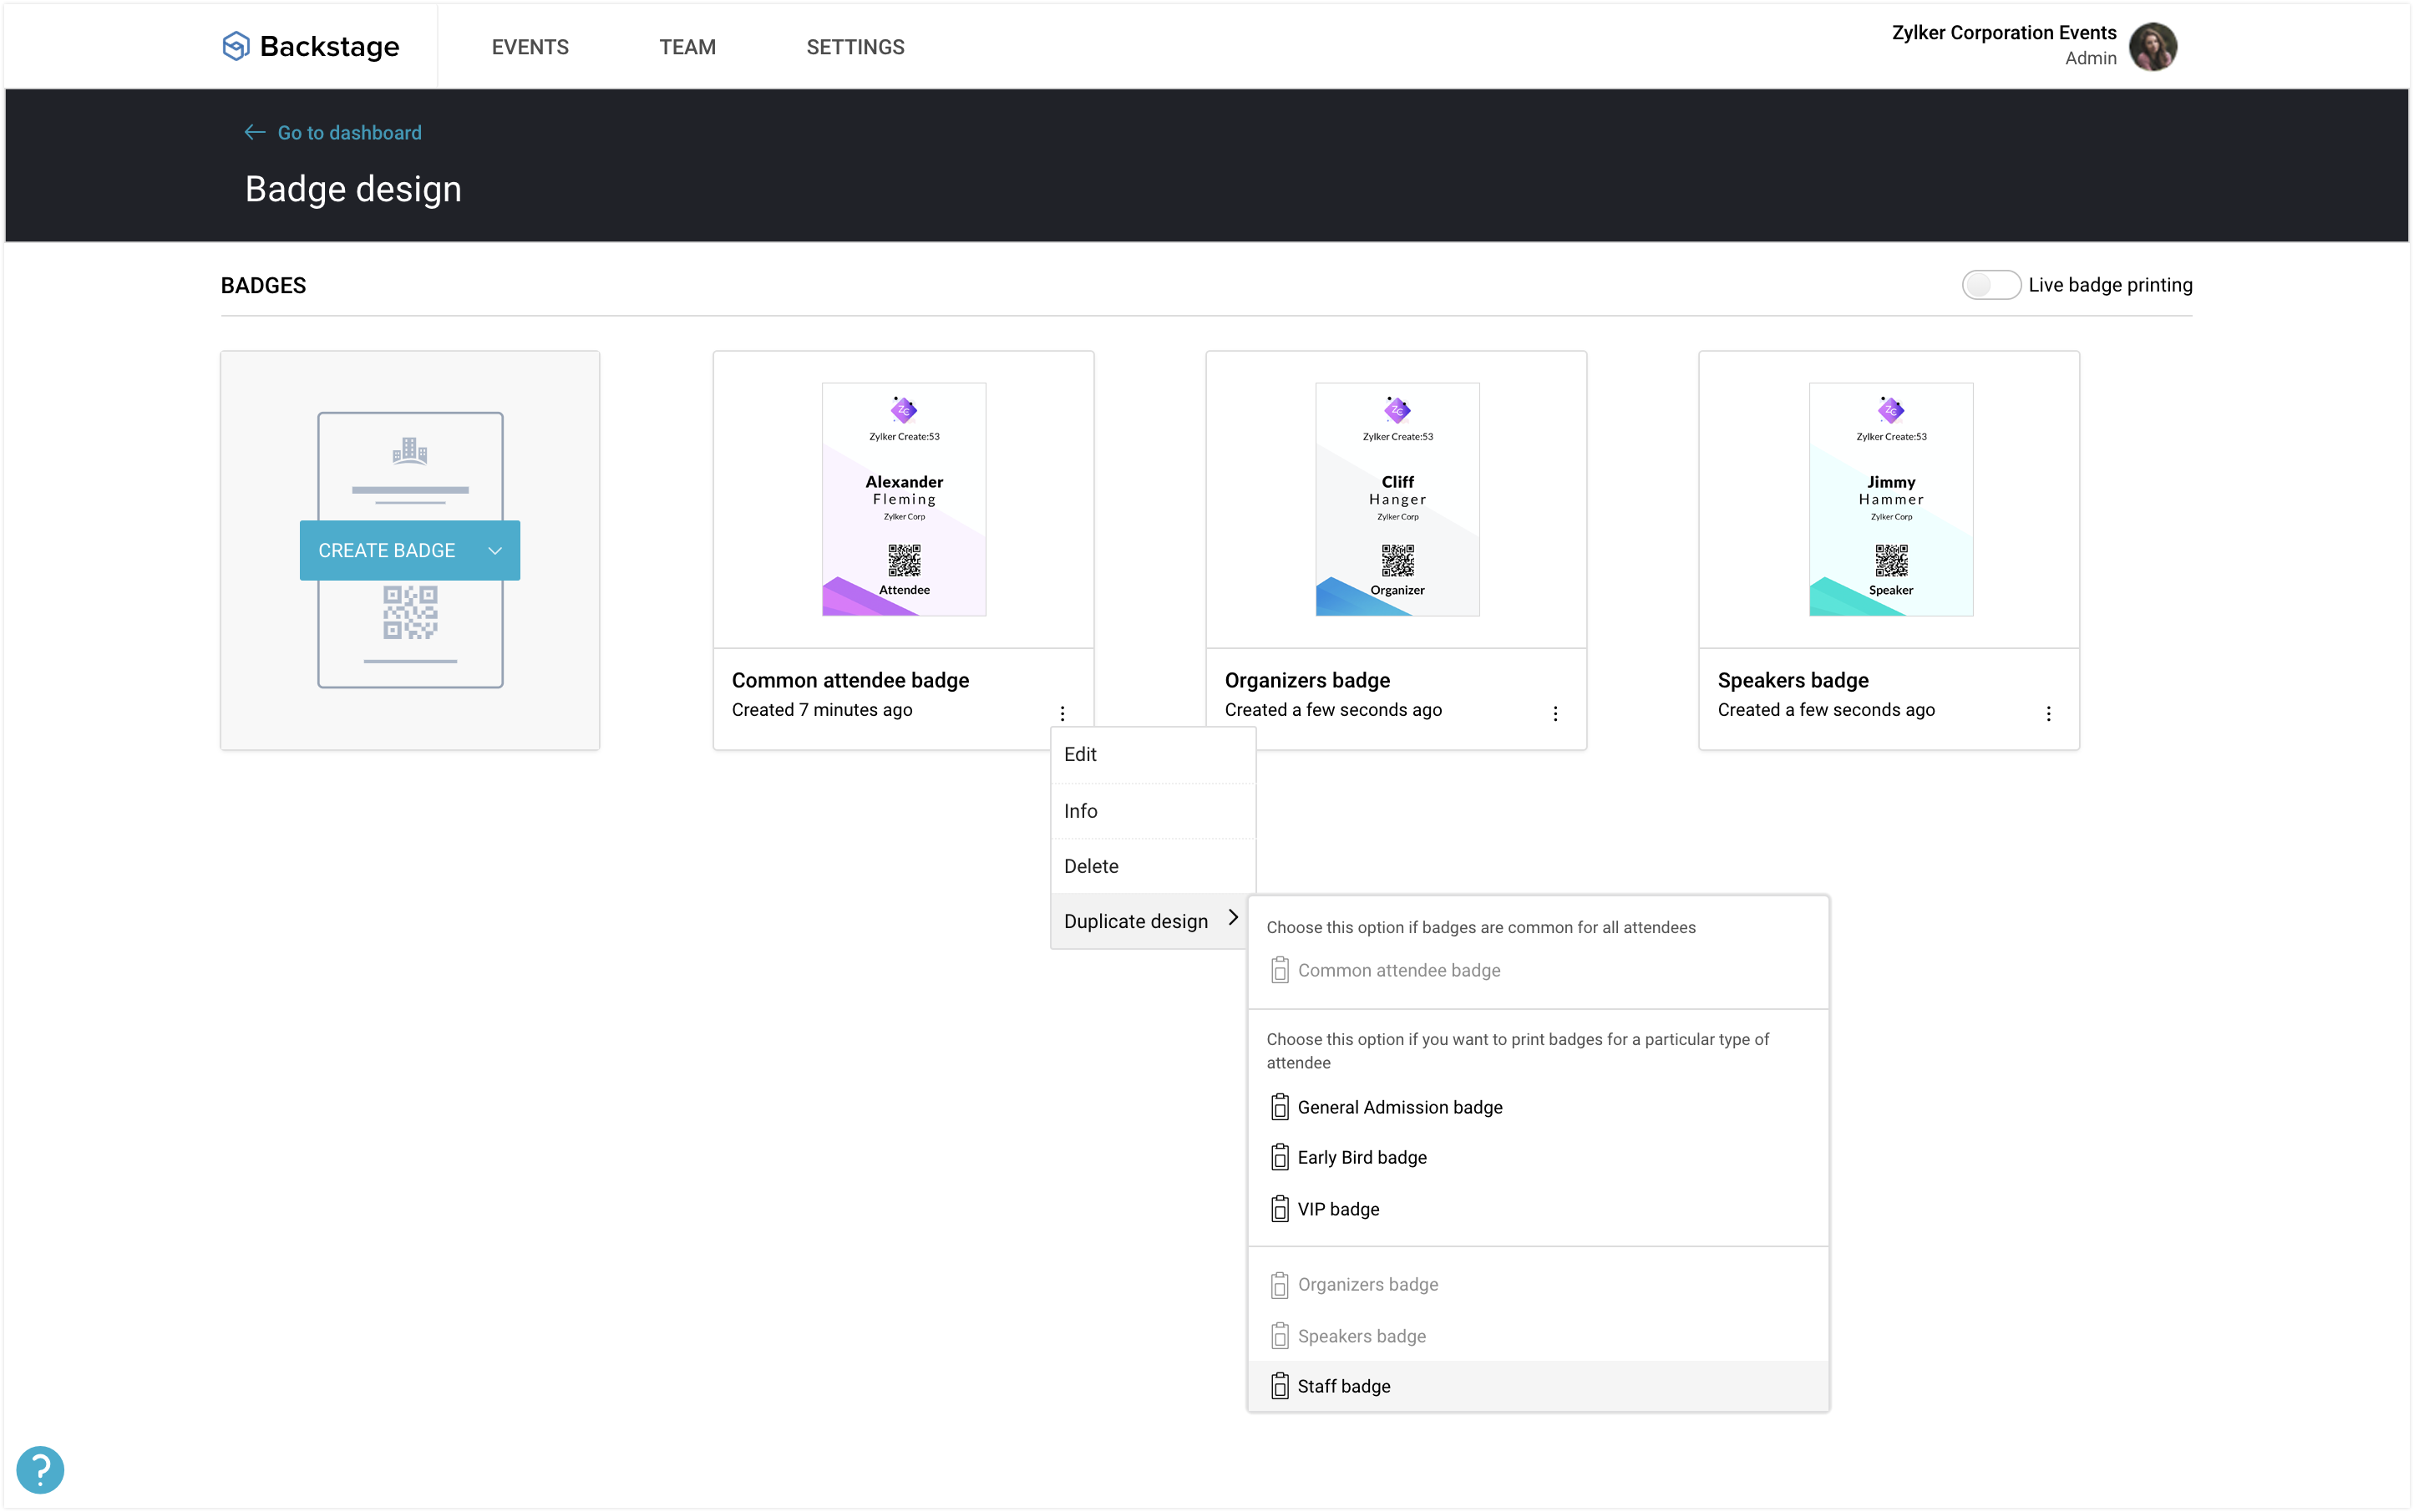Select Info from the badge menu
Viewport: 2414px width, 1512px height.
point(1080,811)
